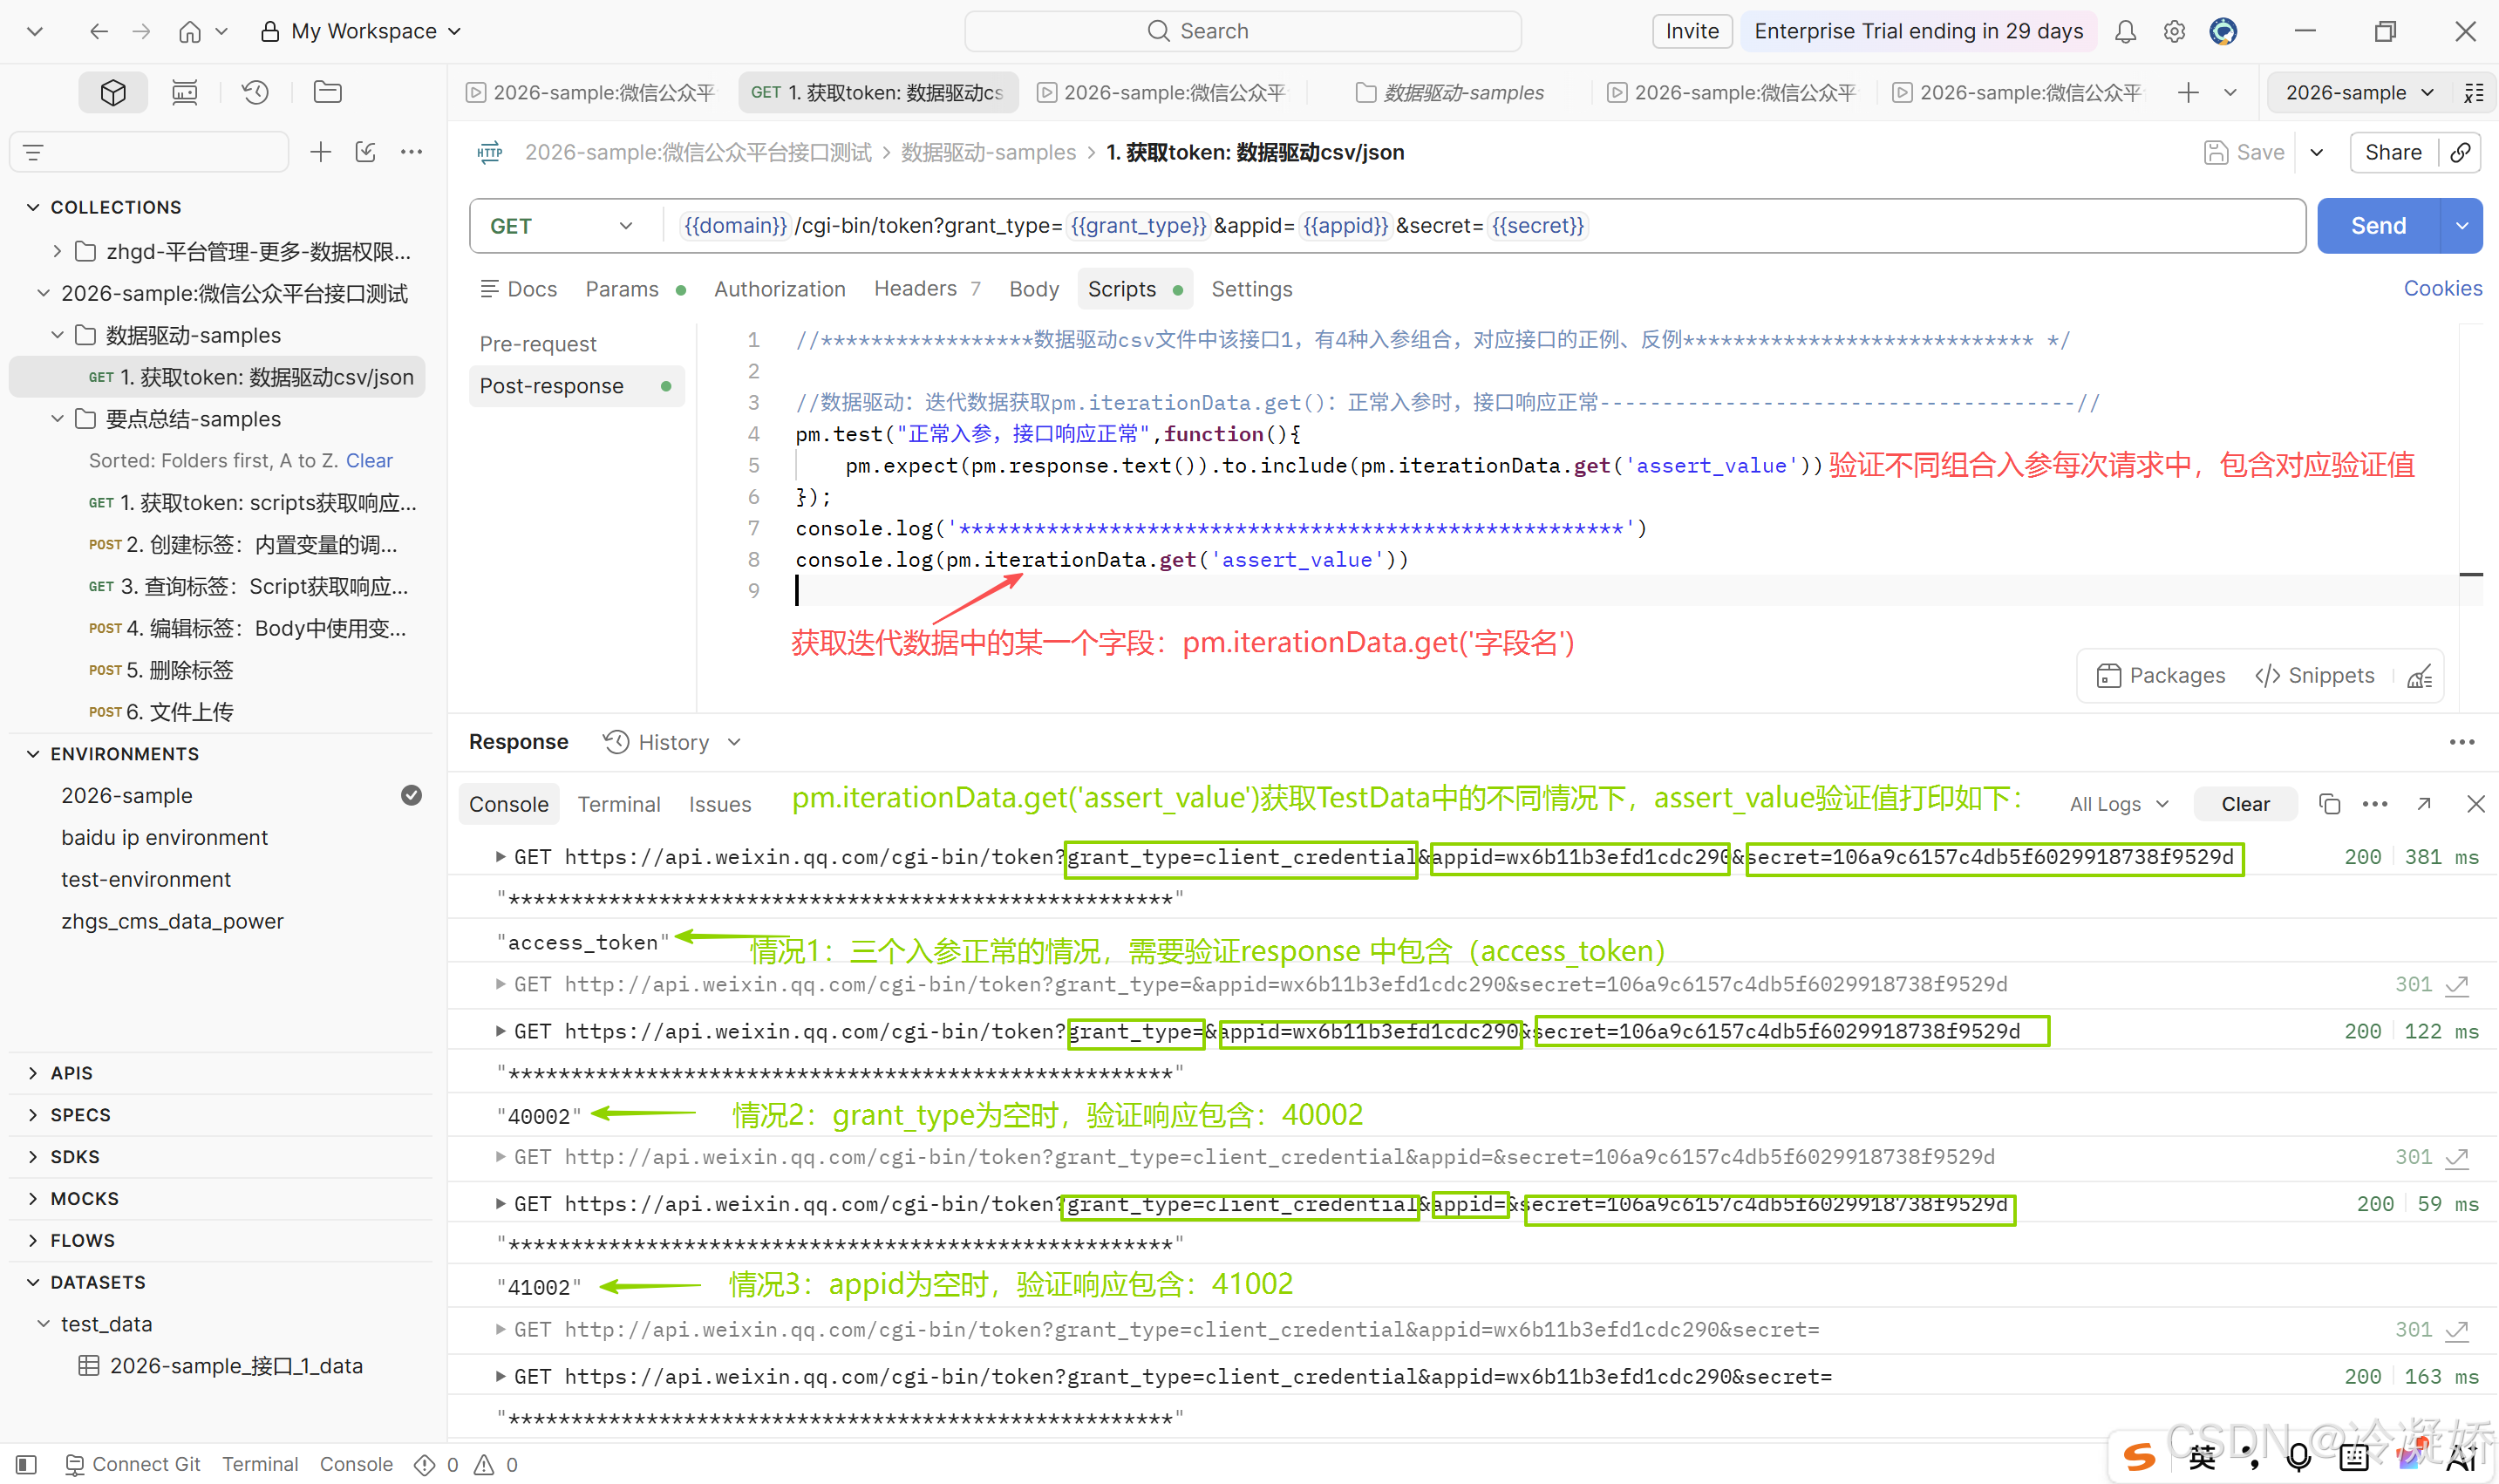Open the History sidebar icon

[256, 92]
